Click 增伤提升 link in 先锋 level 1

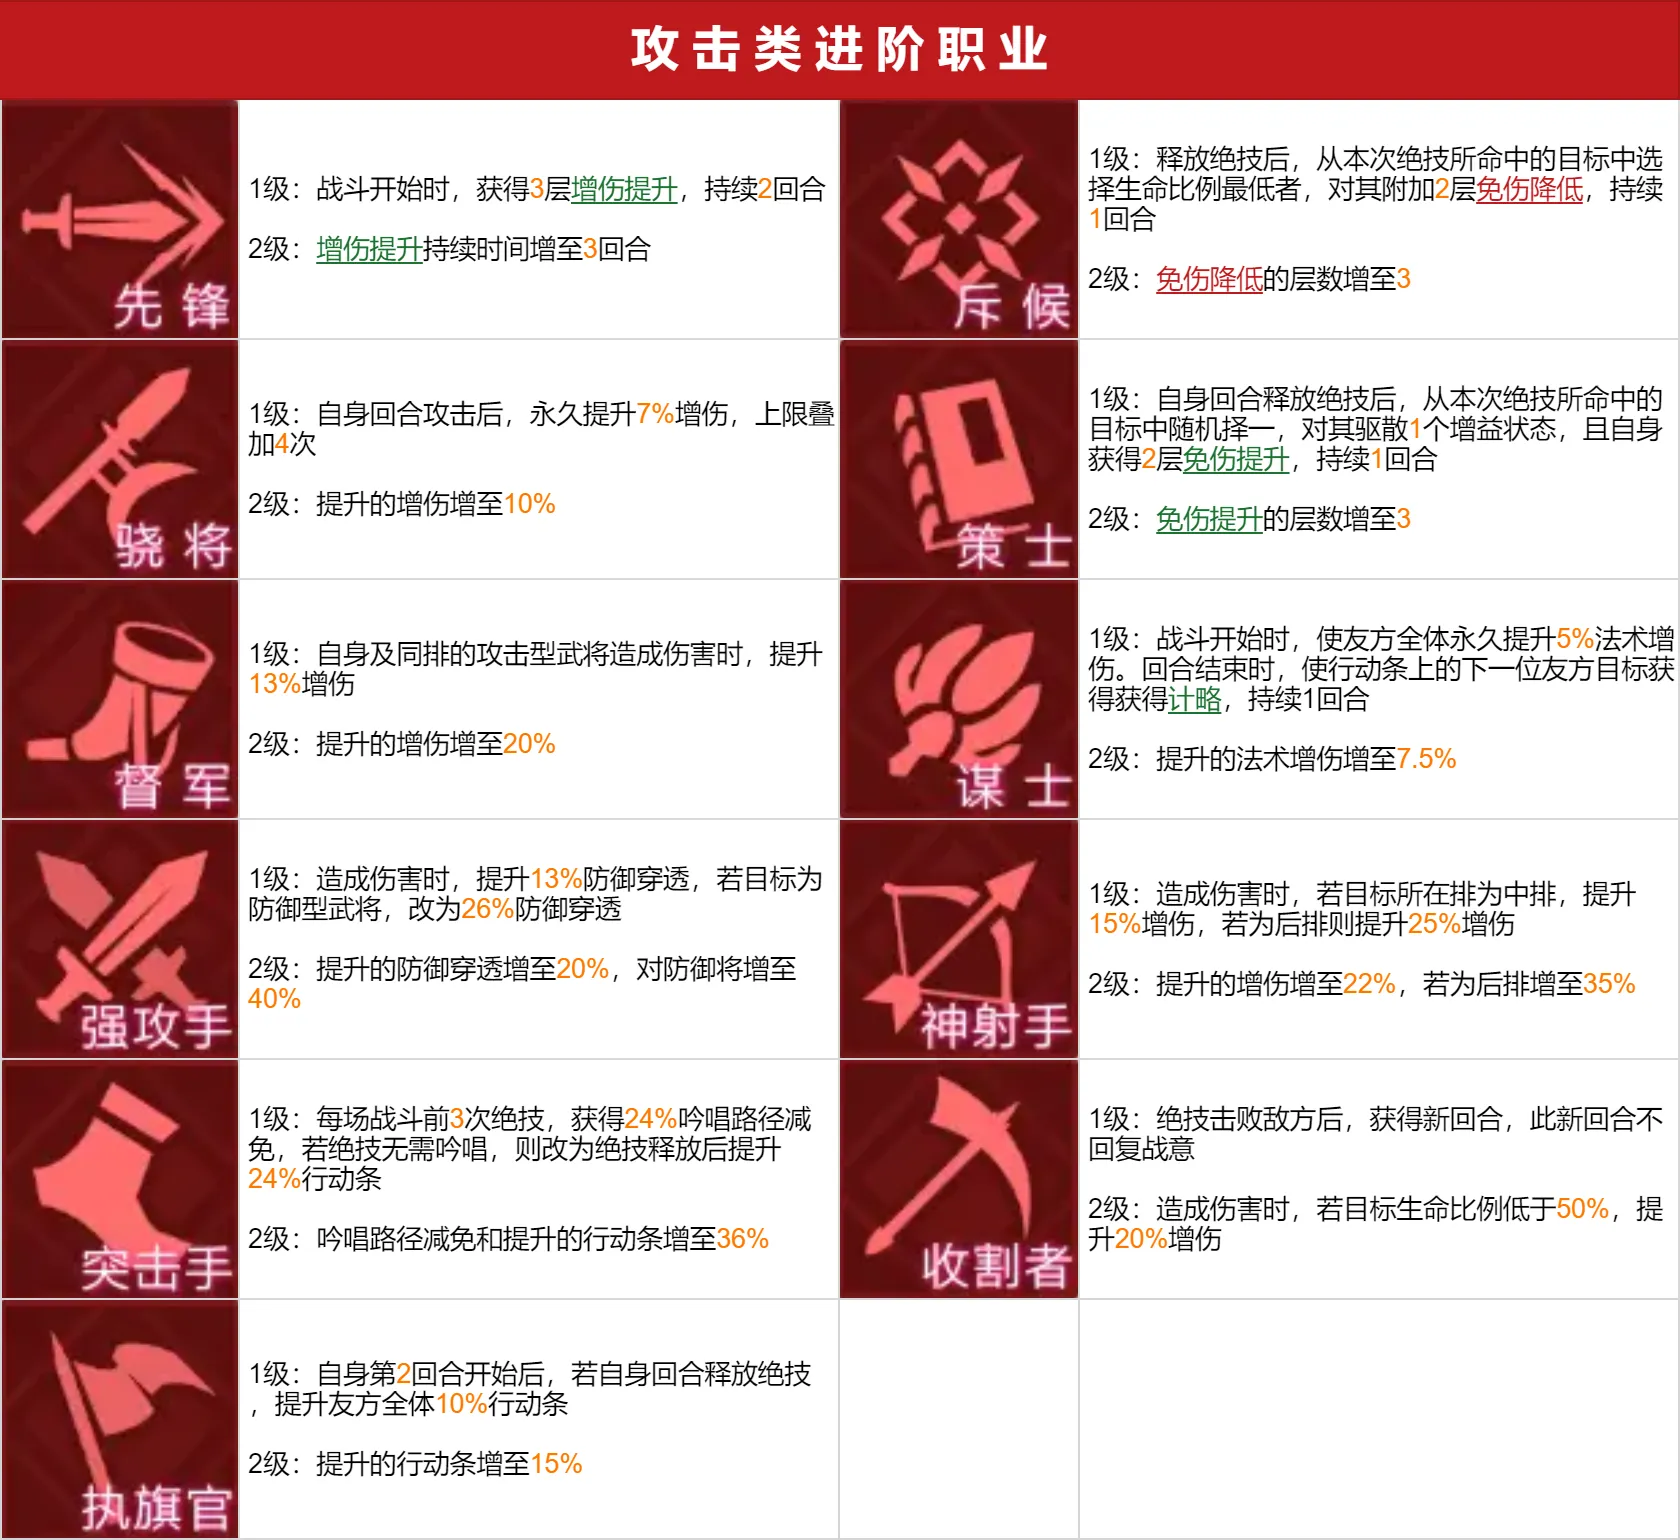[624, 189]
